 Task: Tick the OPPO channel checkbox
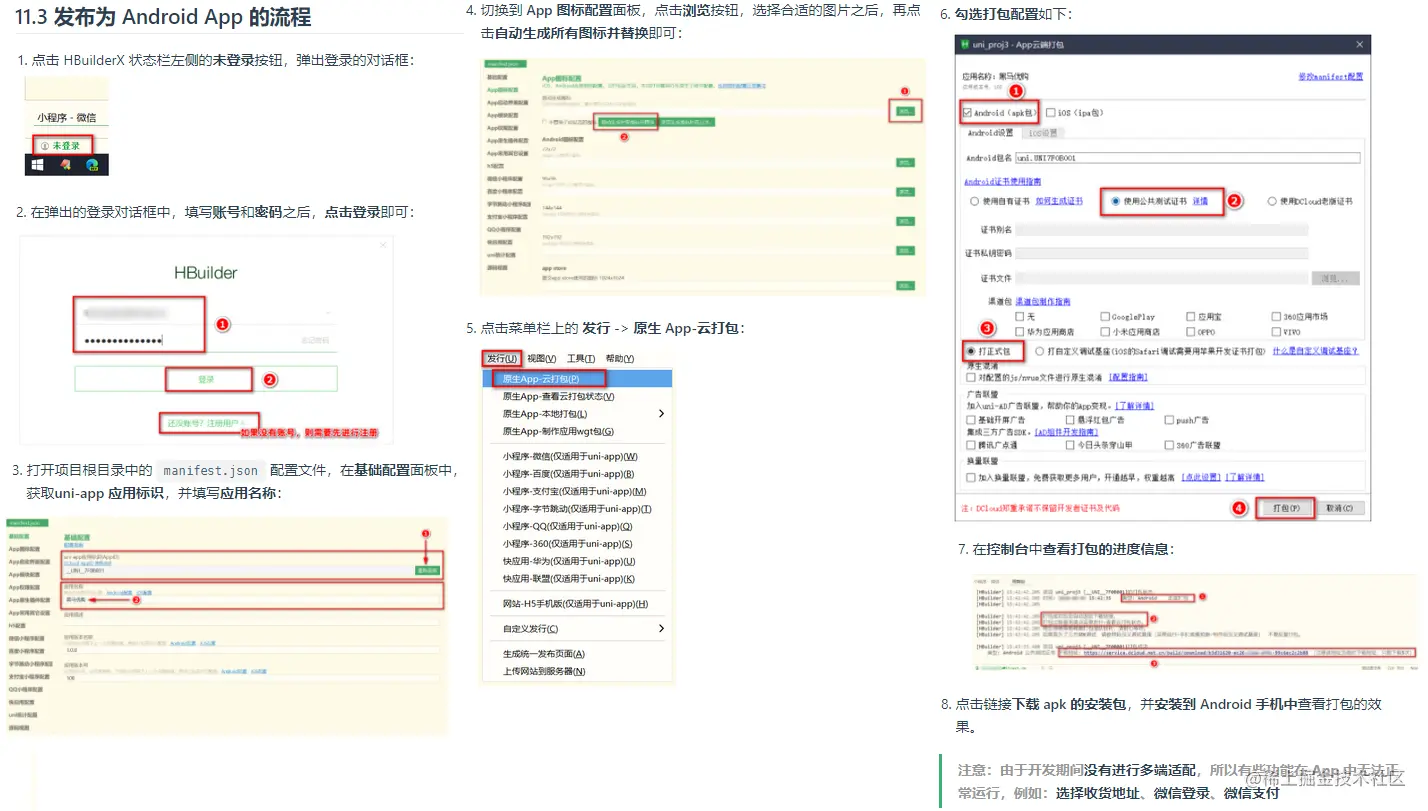tap(1191, 331)
